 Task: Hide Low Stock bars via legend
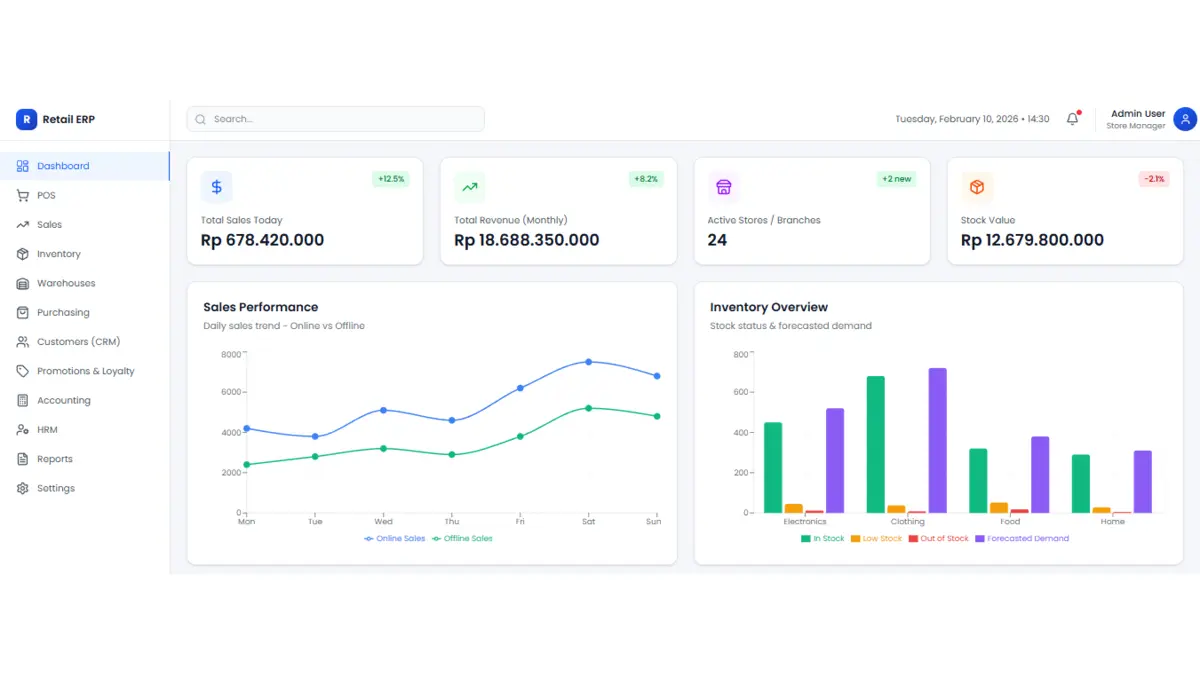(876, 538)
